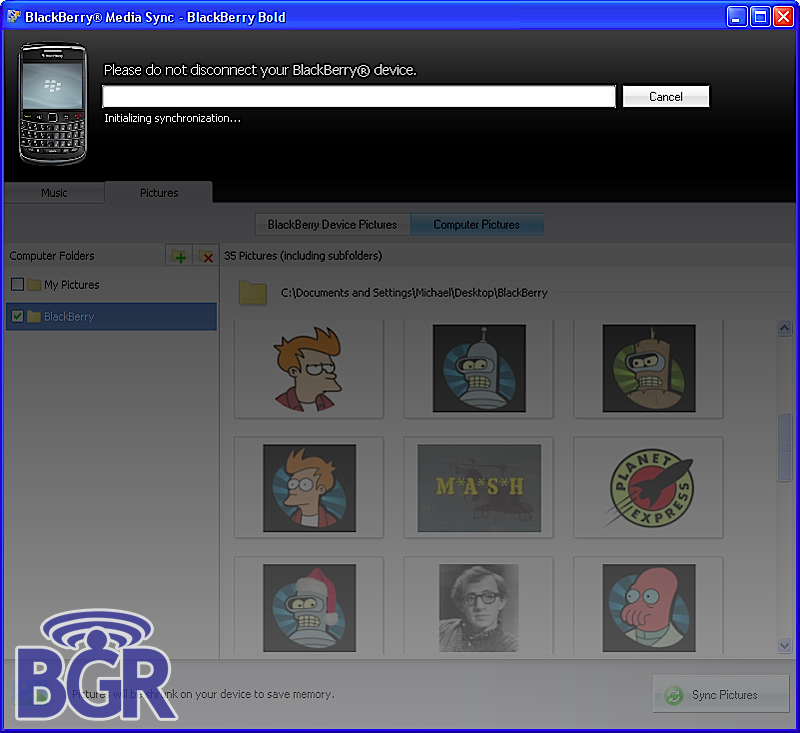
Task: Click the remove folder icon with red X
Action: point(206,256)
